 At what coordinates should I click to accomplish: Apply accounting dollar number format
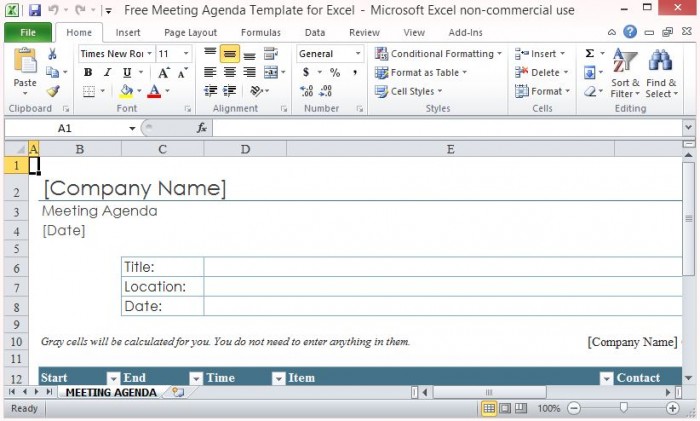coord(306,72)
